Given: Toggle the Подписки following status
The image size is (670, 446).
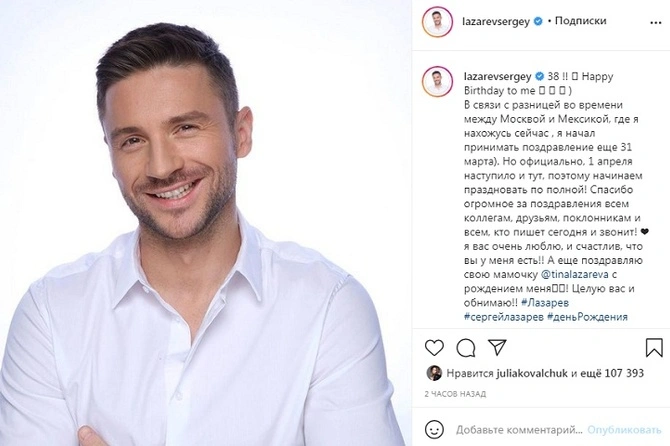Looking at the screenshot, I should click(580, 21).
